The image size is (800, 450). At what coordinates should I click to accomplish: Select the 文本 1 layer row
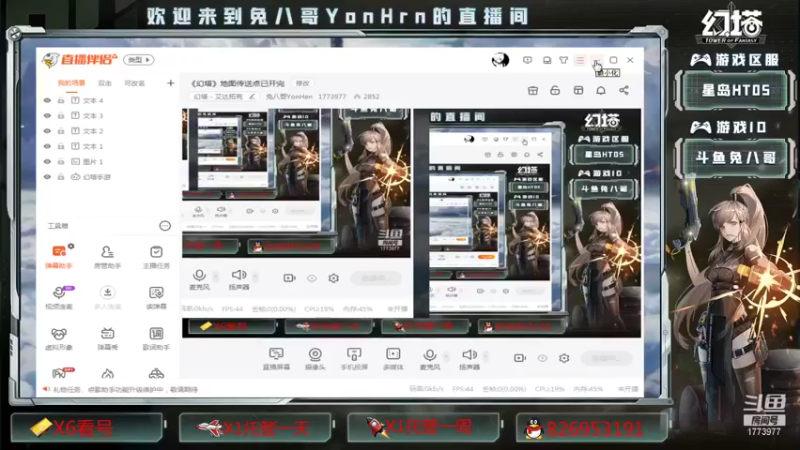pos(109,146)
